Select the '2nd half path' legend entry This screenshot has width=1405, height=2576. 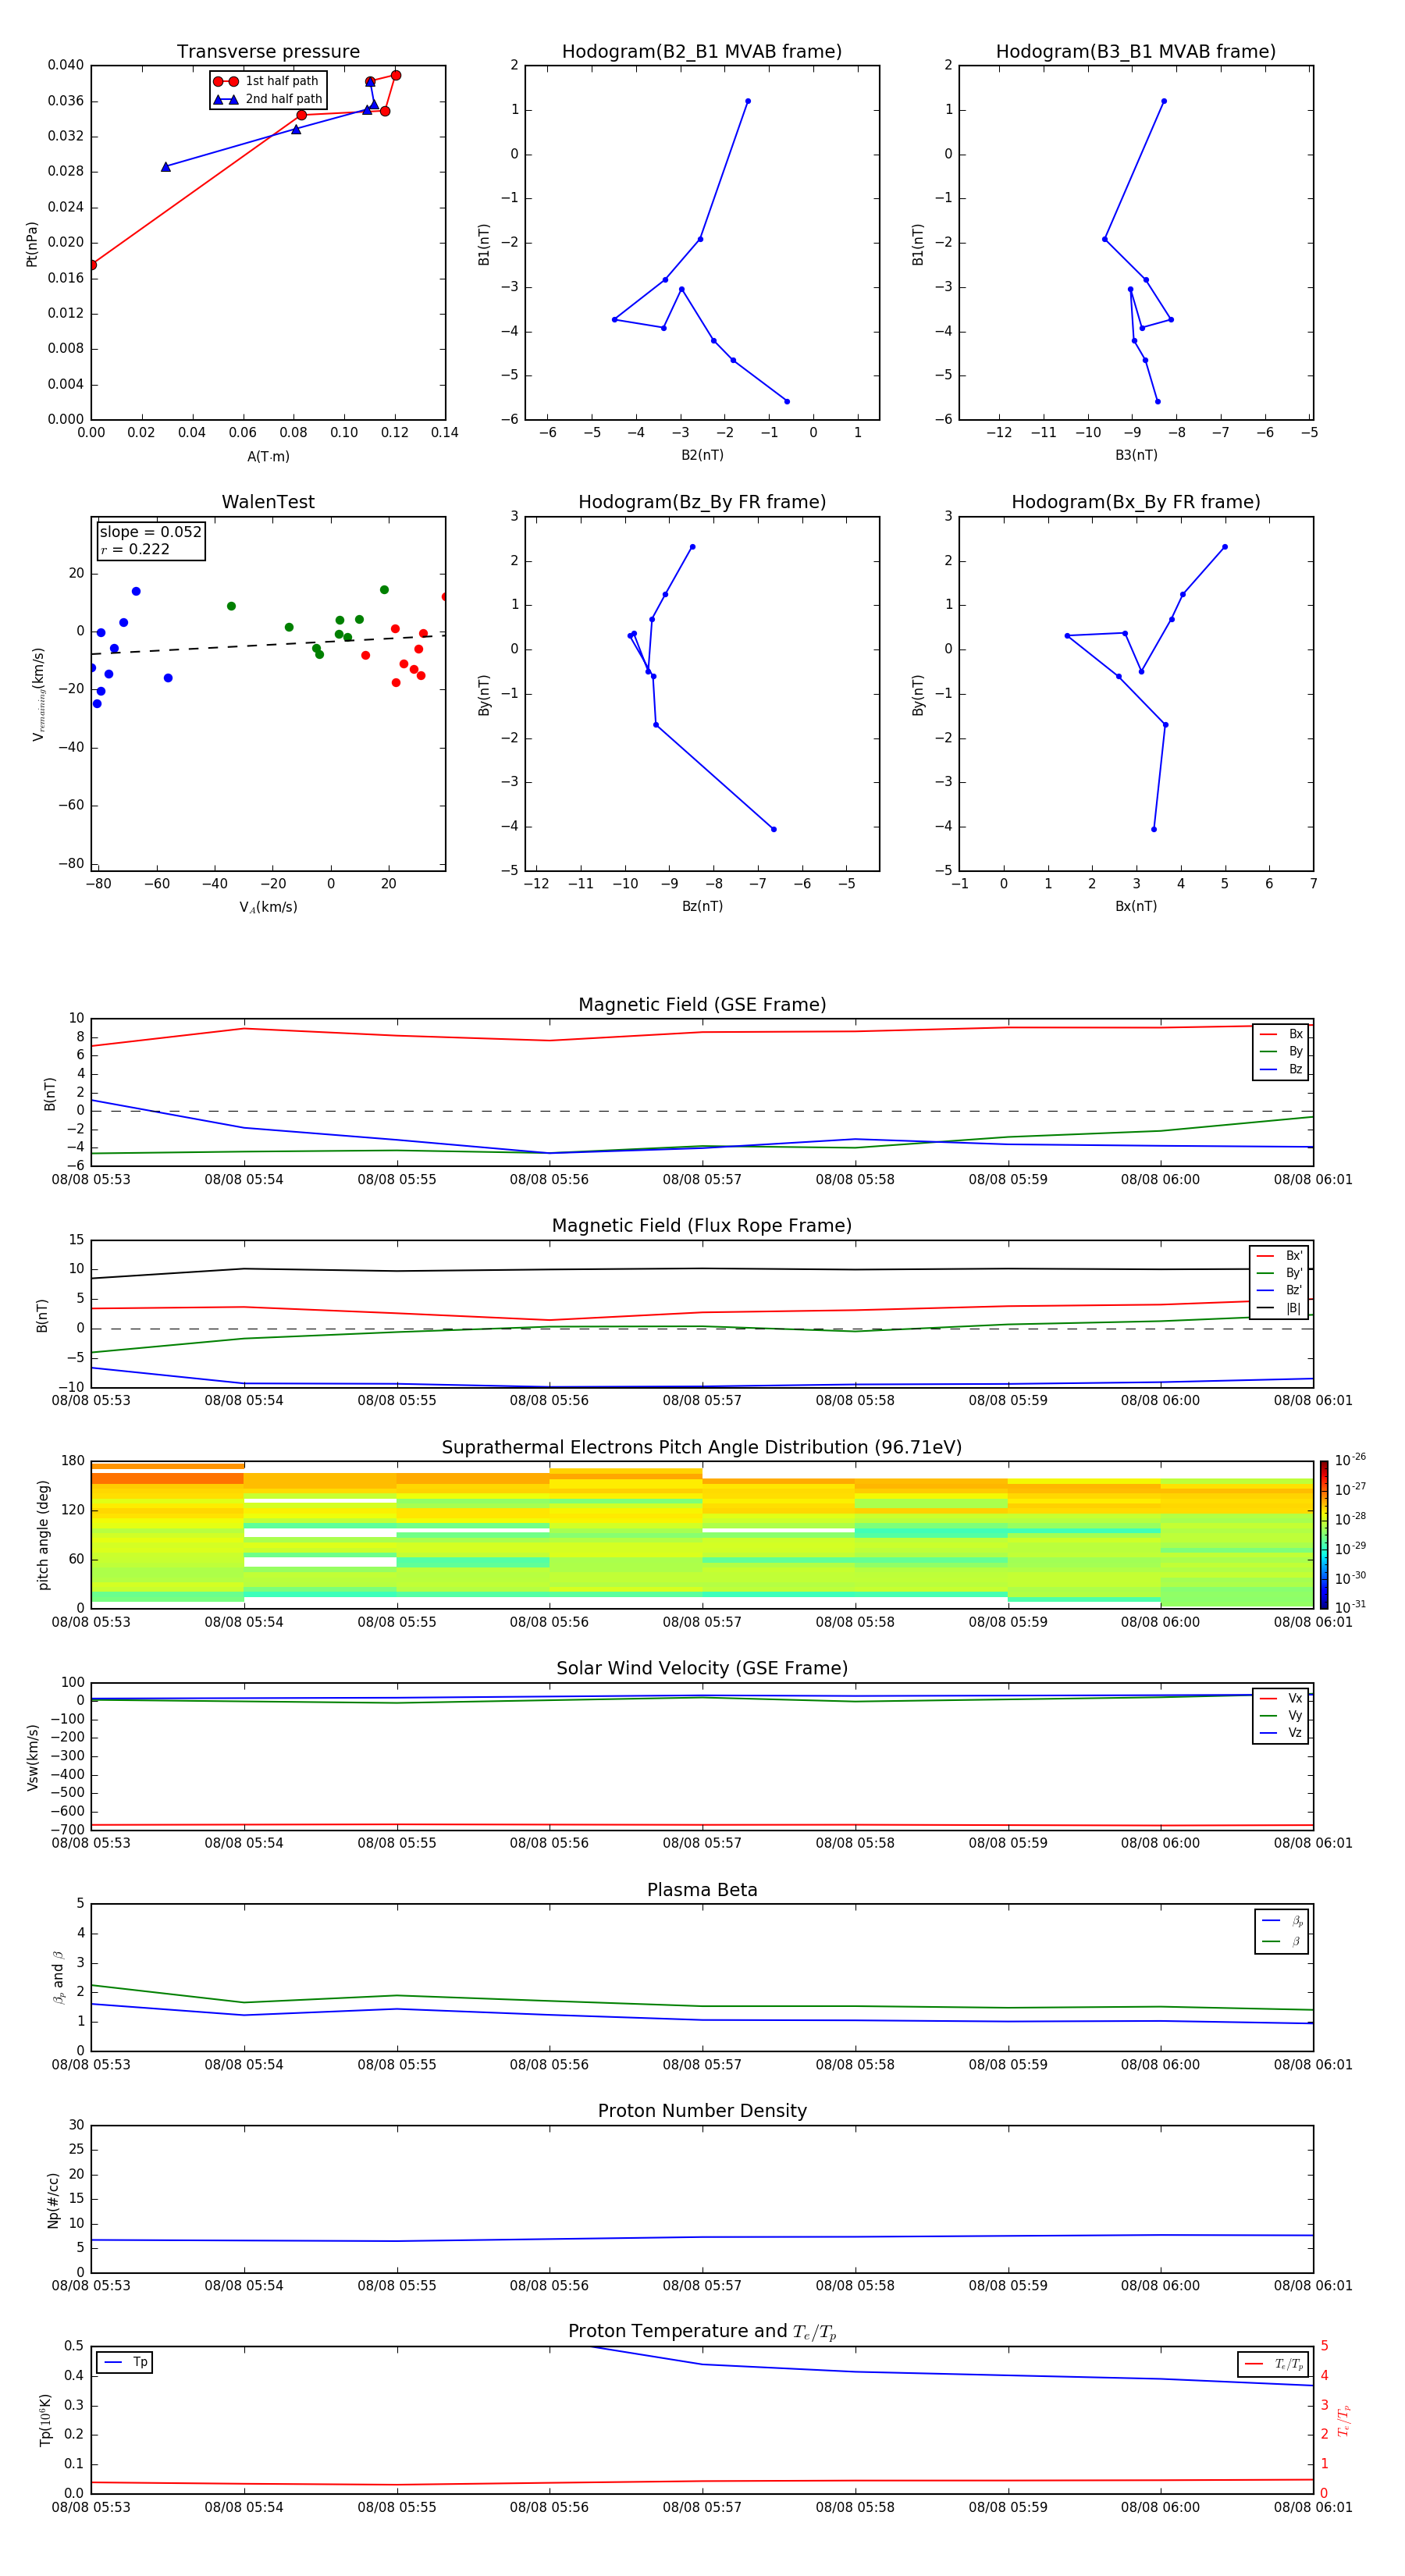[269, 99]
